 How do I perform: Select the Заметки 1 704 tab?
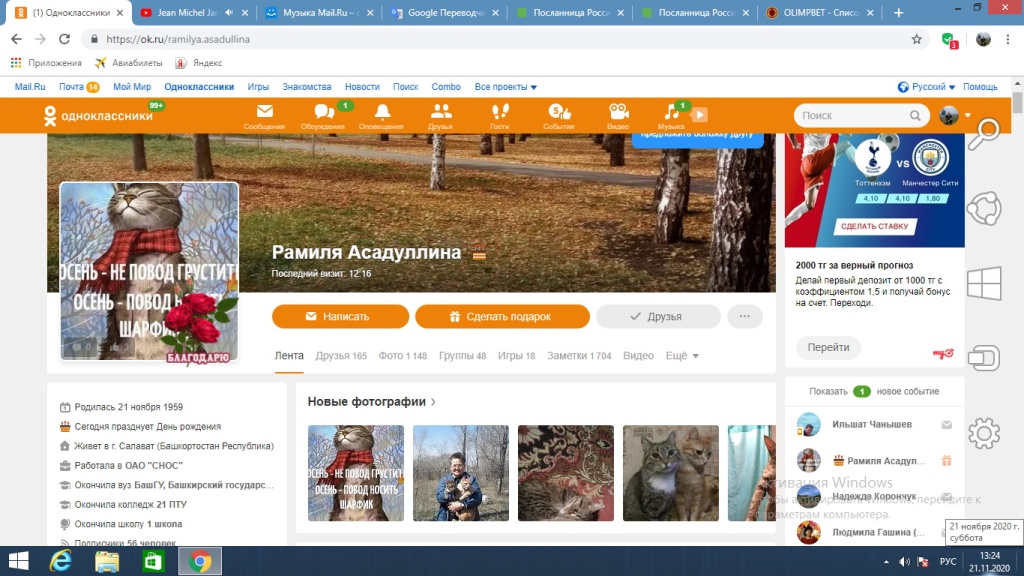click(579, 356)
